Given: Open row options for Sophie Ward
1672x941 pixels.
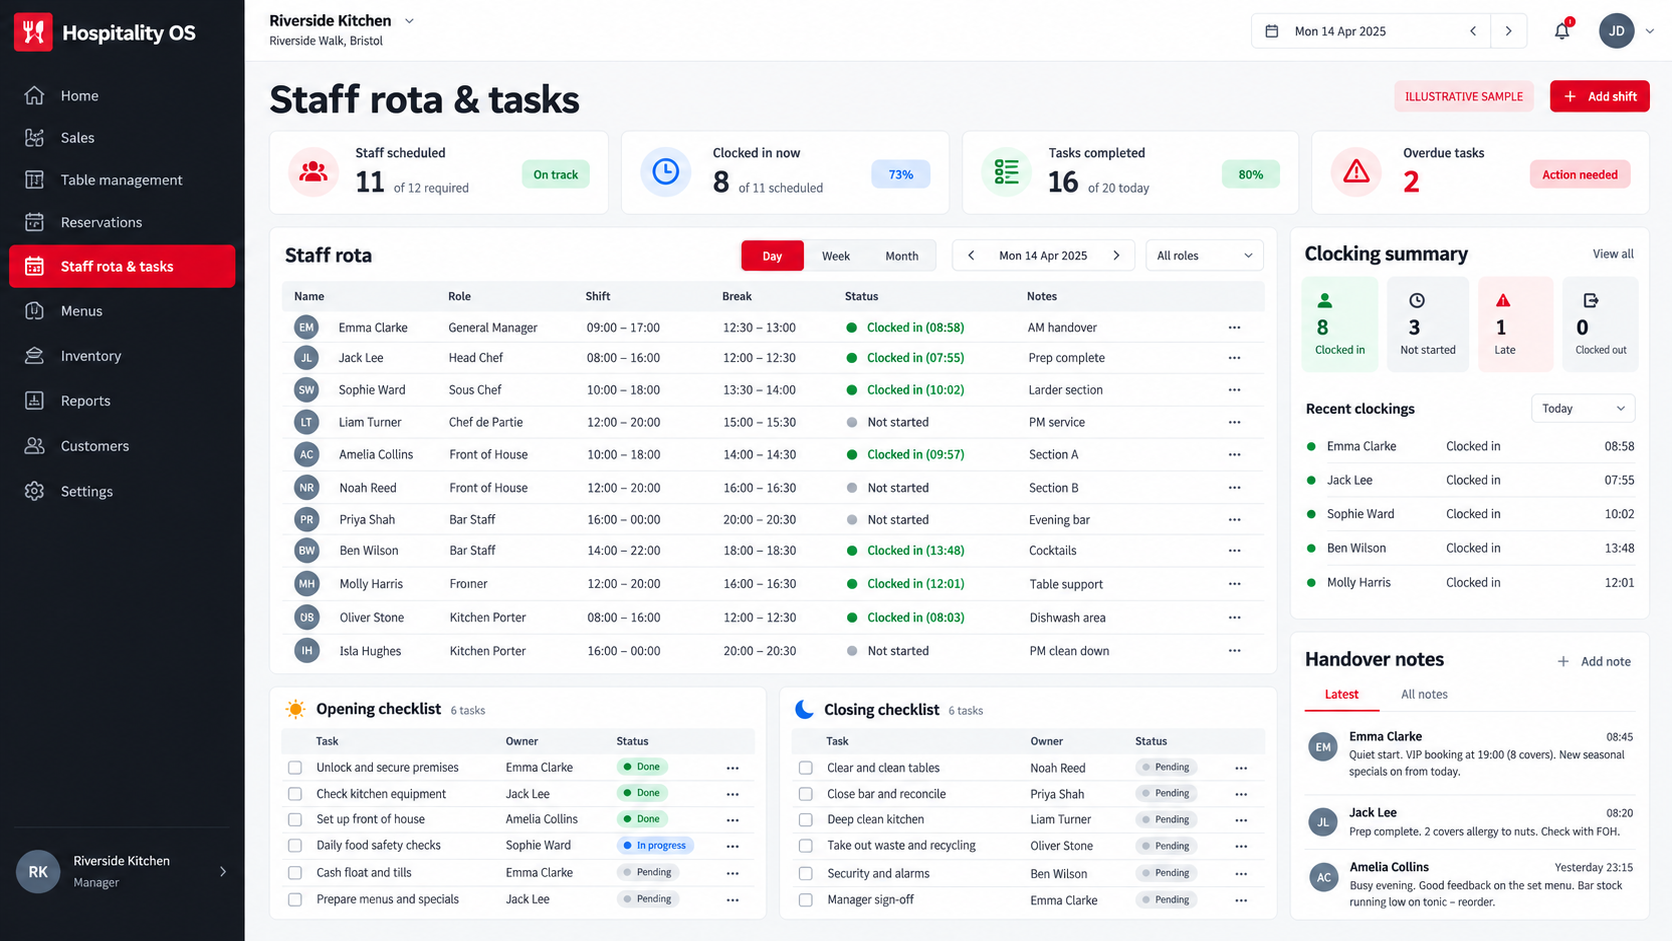Looking at the screenshot, I should [1234, 390].
